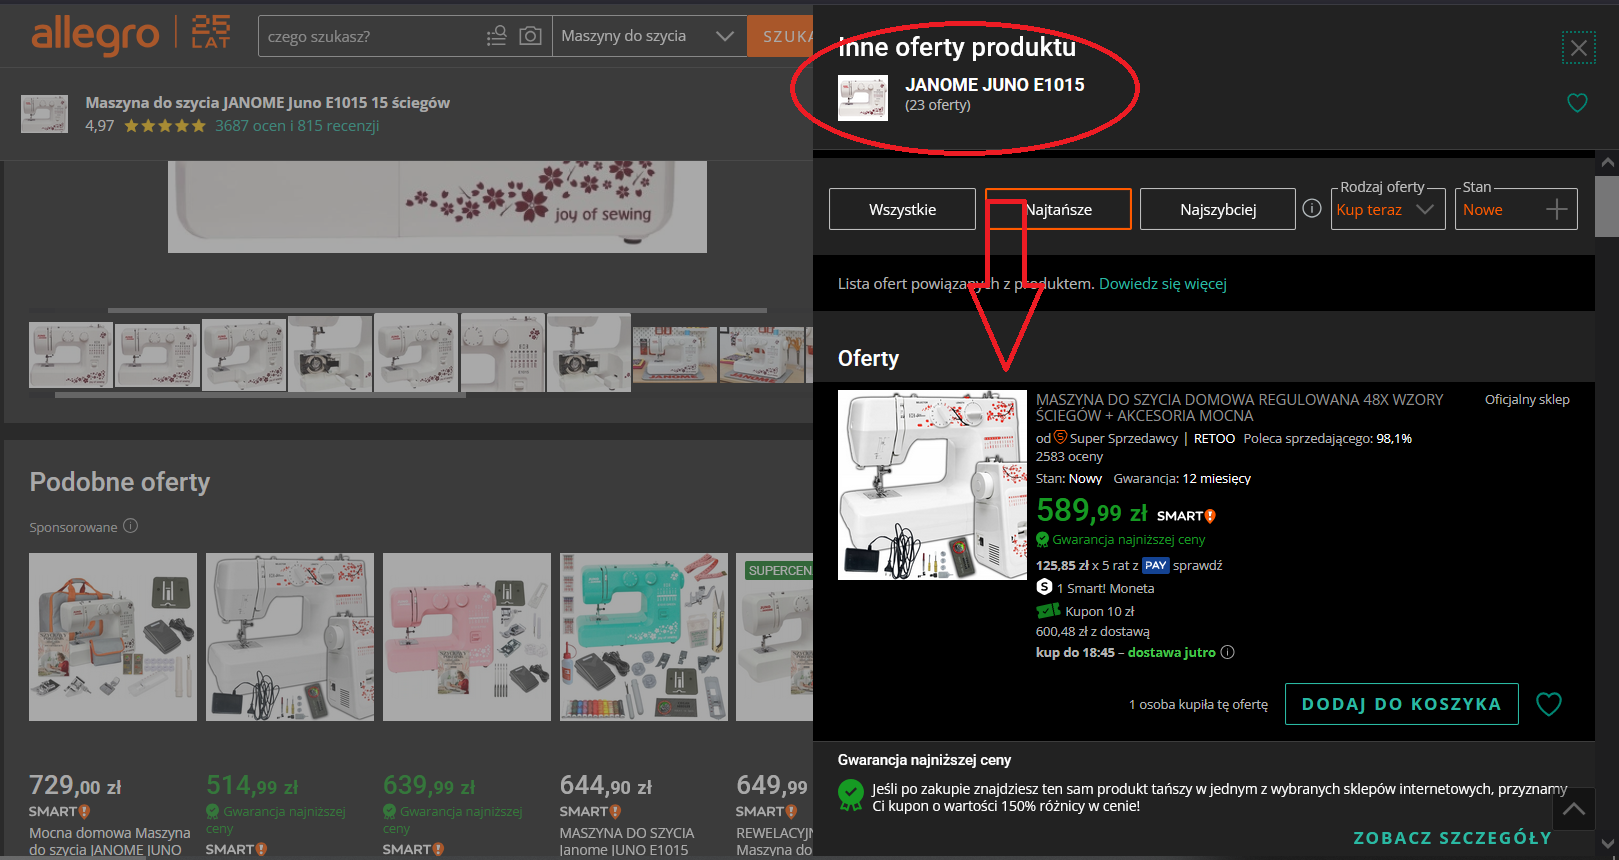Click the scroll-to-top arrow button
Screen dimensions: 1619x860
click(1574, 809)
